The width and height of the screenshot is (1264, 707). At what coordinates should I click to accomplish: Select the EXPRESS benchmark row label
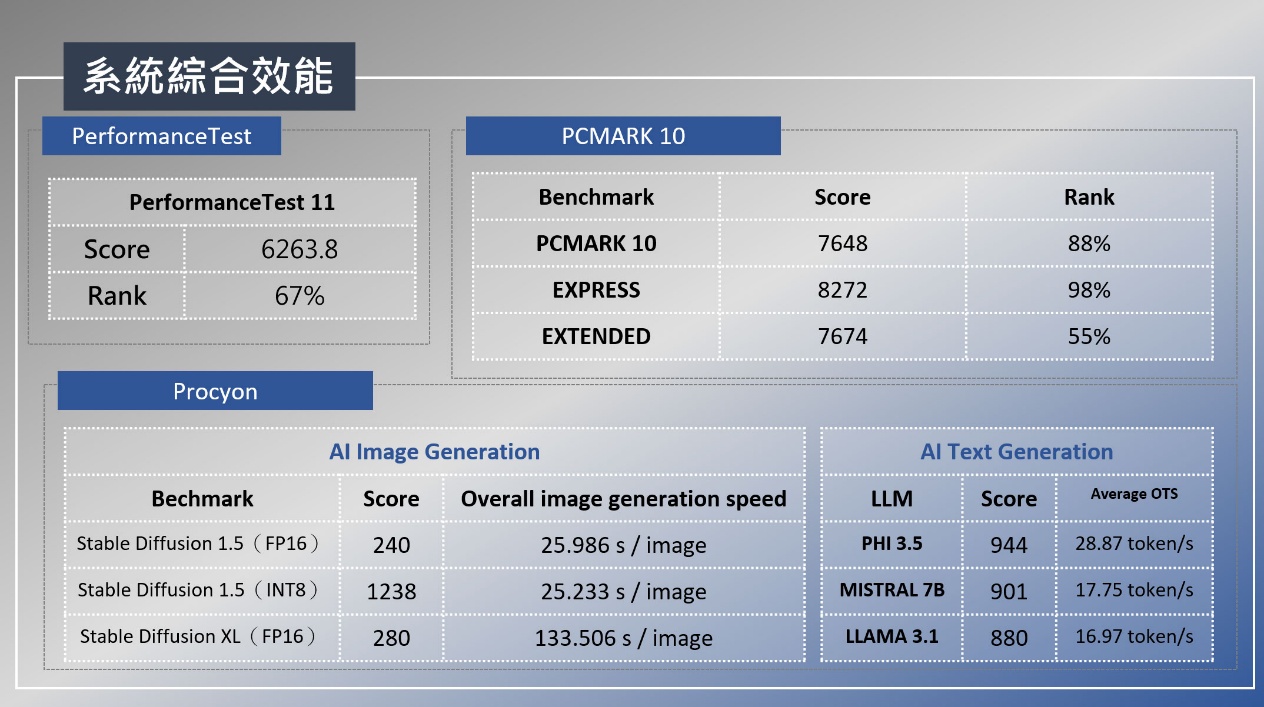(596, 290)
